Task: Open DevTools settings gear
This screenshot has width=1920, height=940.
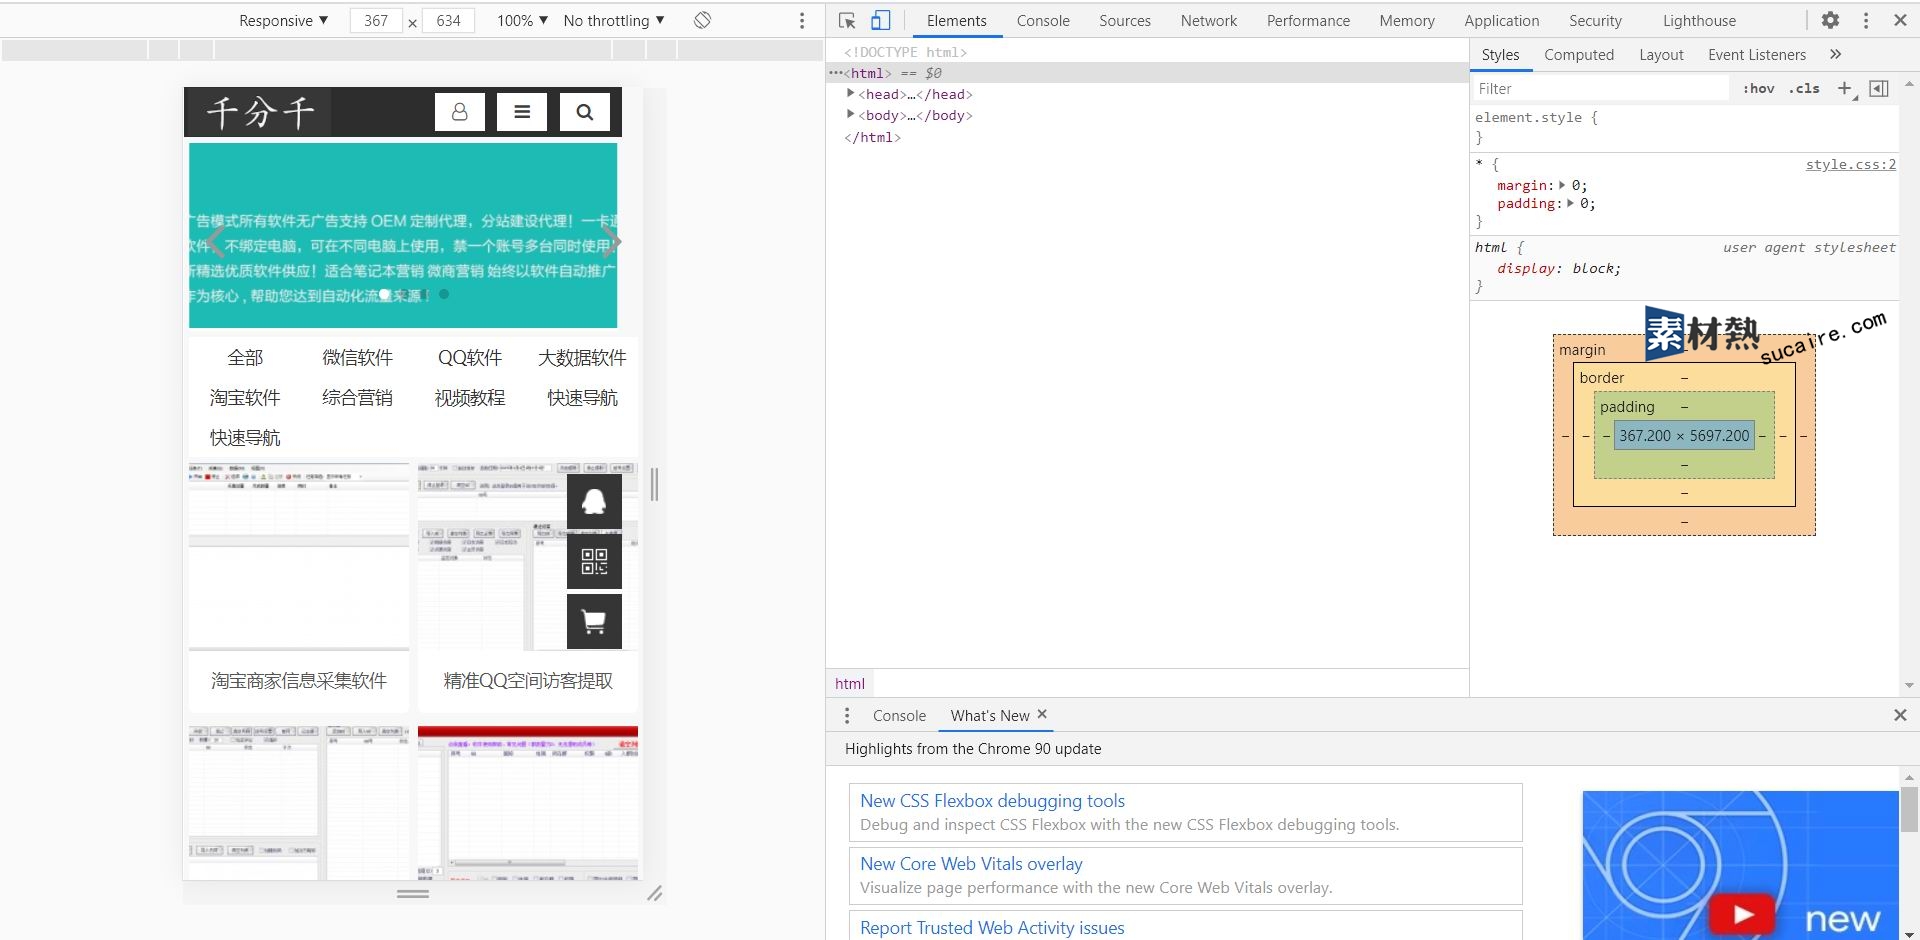Action: coord(1830,20)
